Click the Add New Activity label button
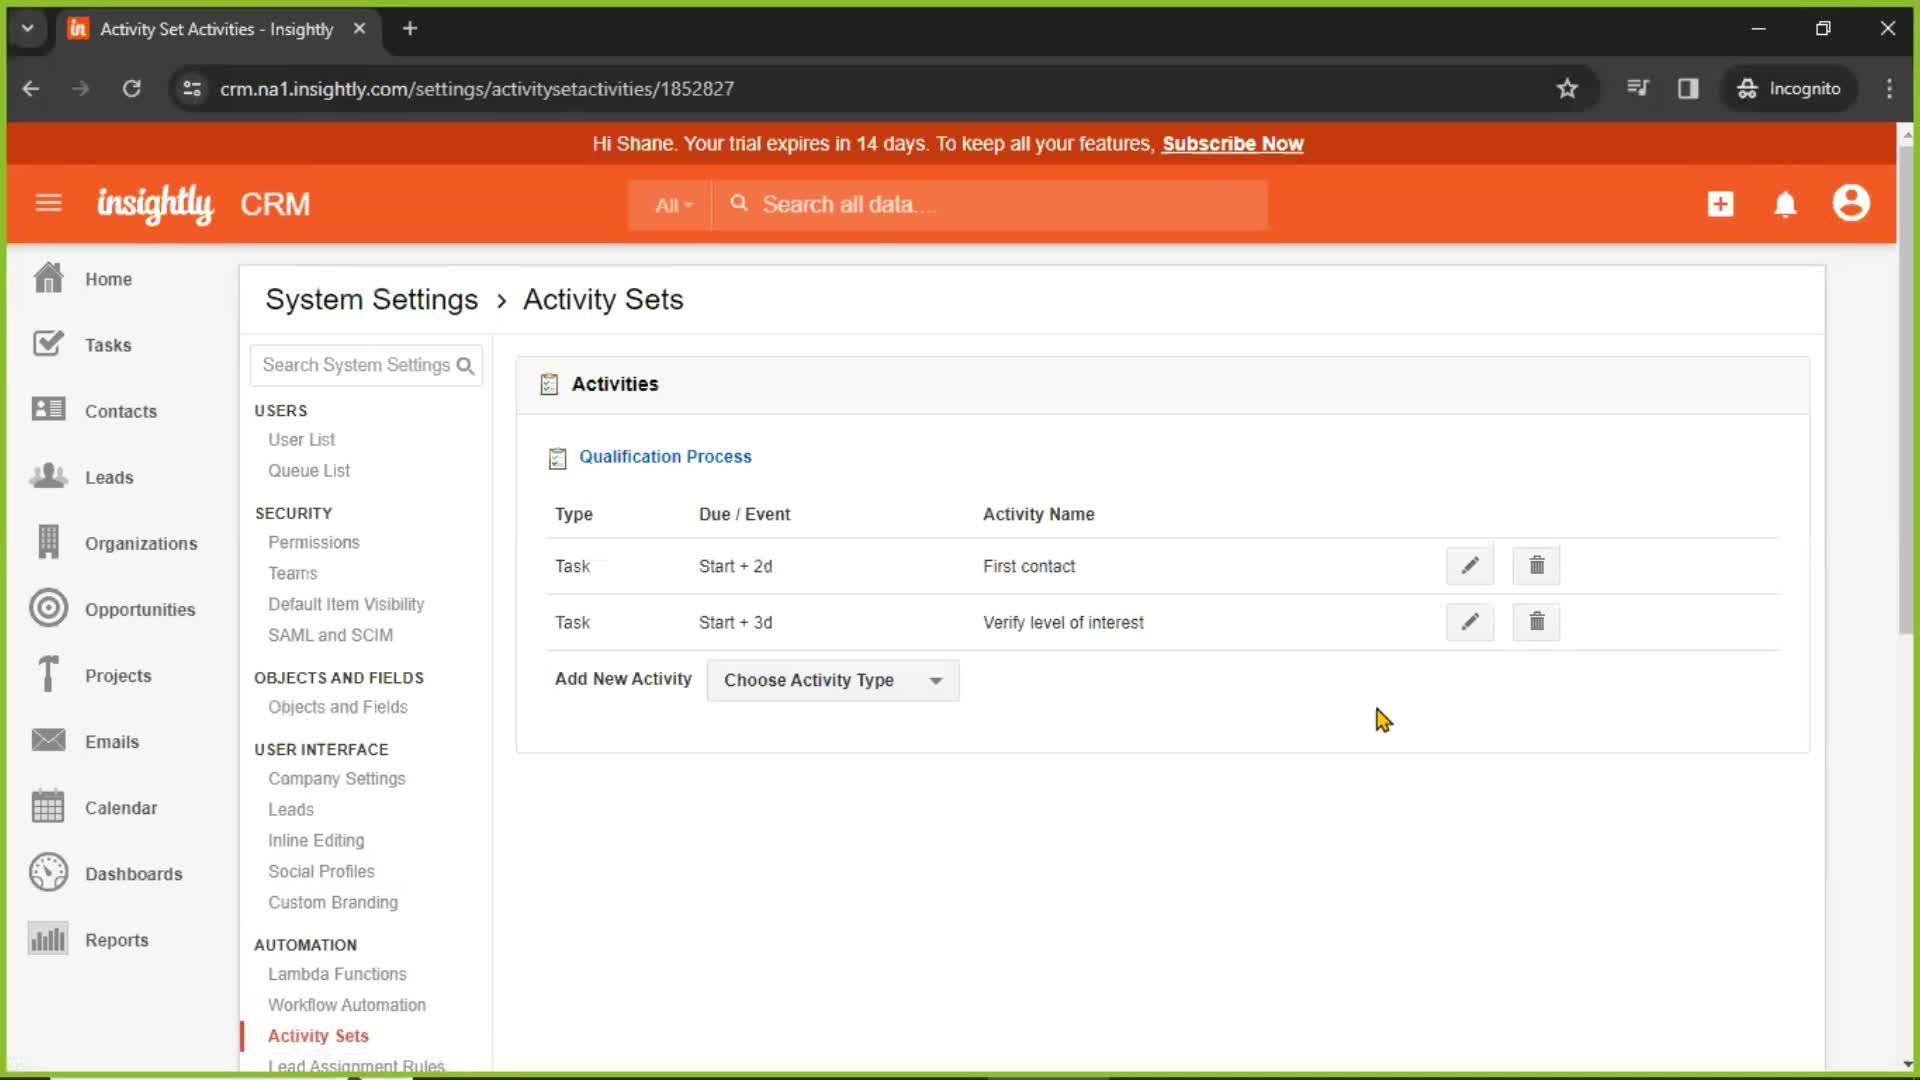 coord(624,679)
